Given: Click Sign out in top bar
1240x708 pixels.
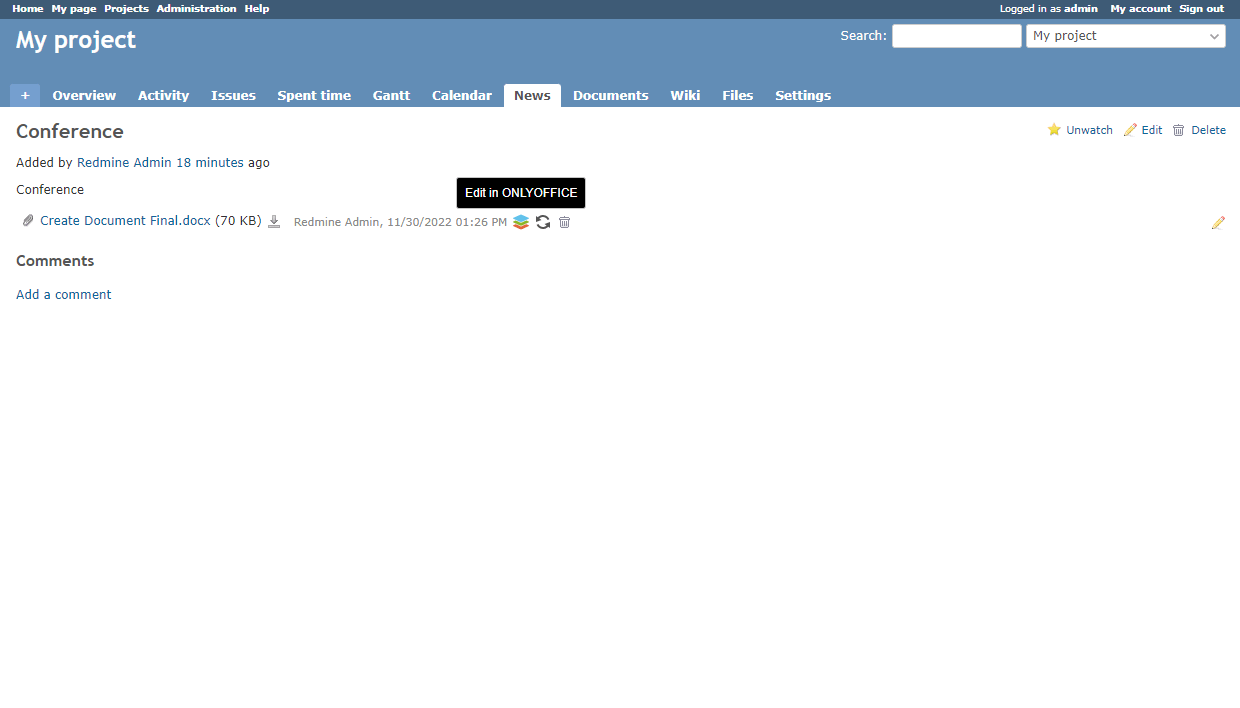Looking at the screenshot, I should pos(1201,9).
